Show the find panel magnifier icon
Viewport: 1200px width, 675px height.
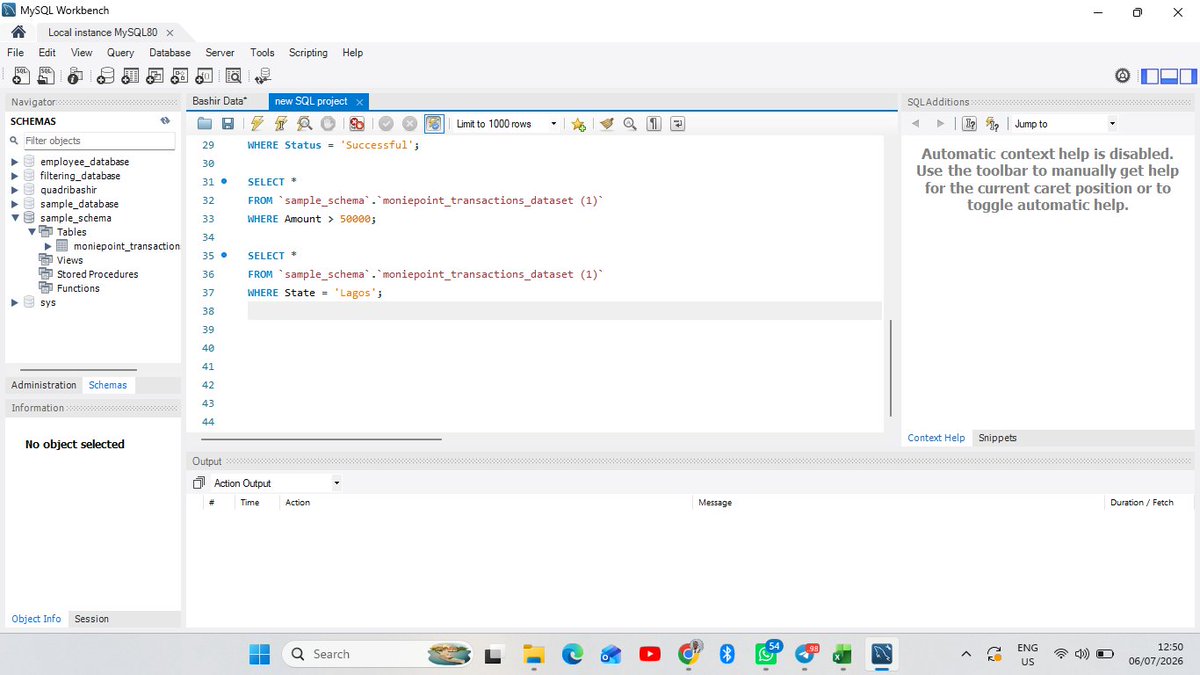[630, 124]
